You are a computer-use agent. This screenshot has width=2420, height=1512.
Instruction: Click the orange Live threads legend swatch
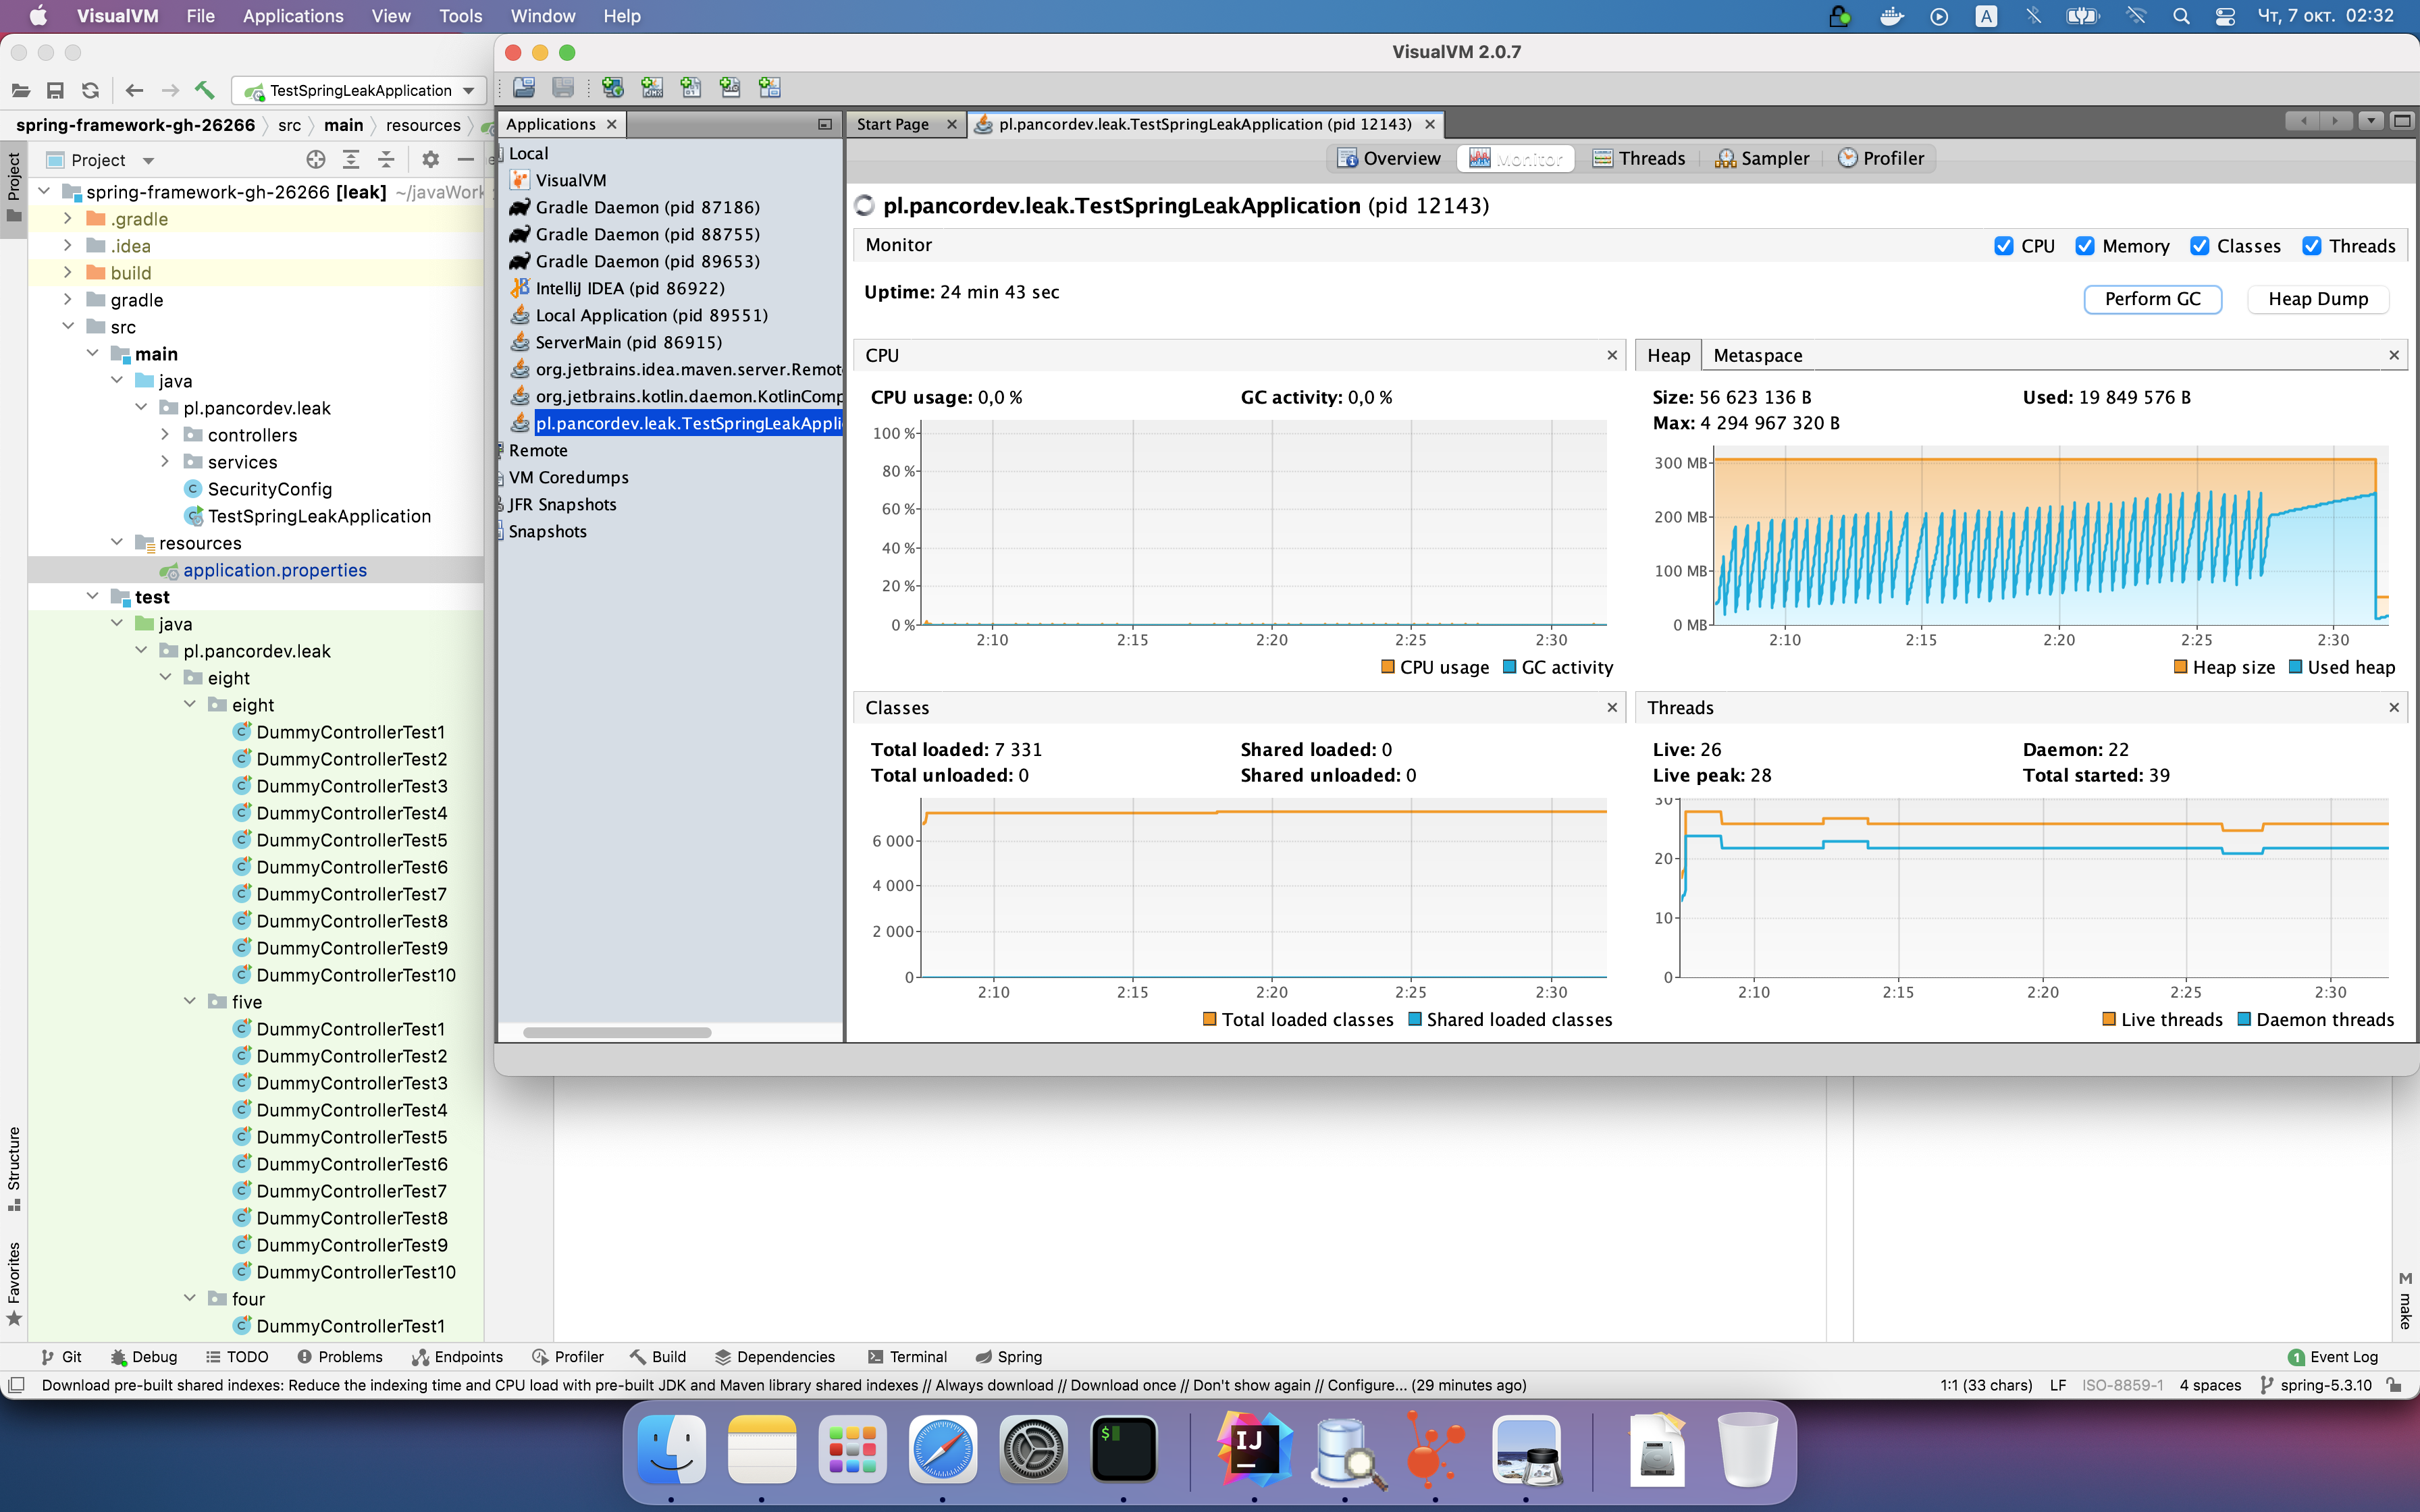pyautogui.click(x=2109, y=1019)
